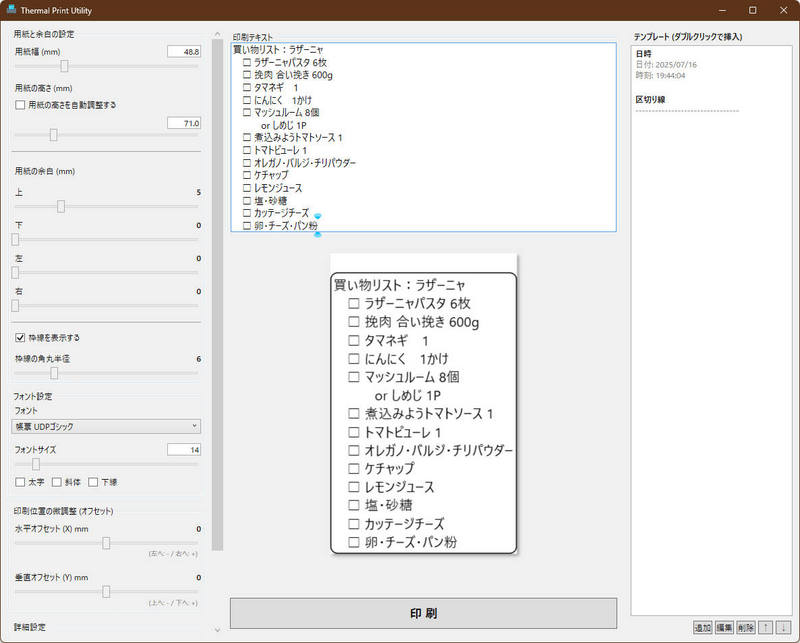The image size is (800, 643).
Task: Uncheck 枠線を表示する checkbox
Action: (21, 338)
